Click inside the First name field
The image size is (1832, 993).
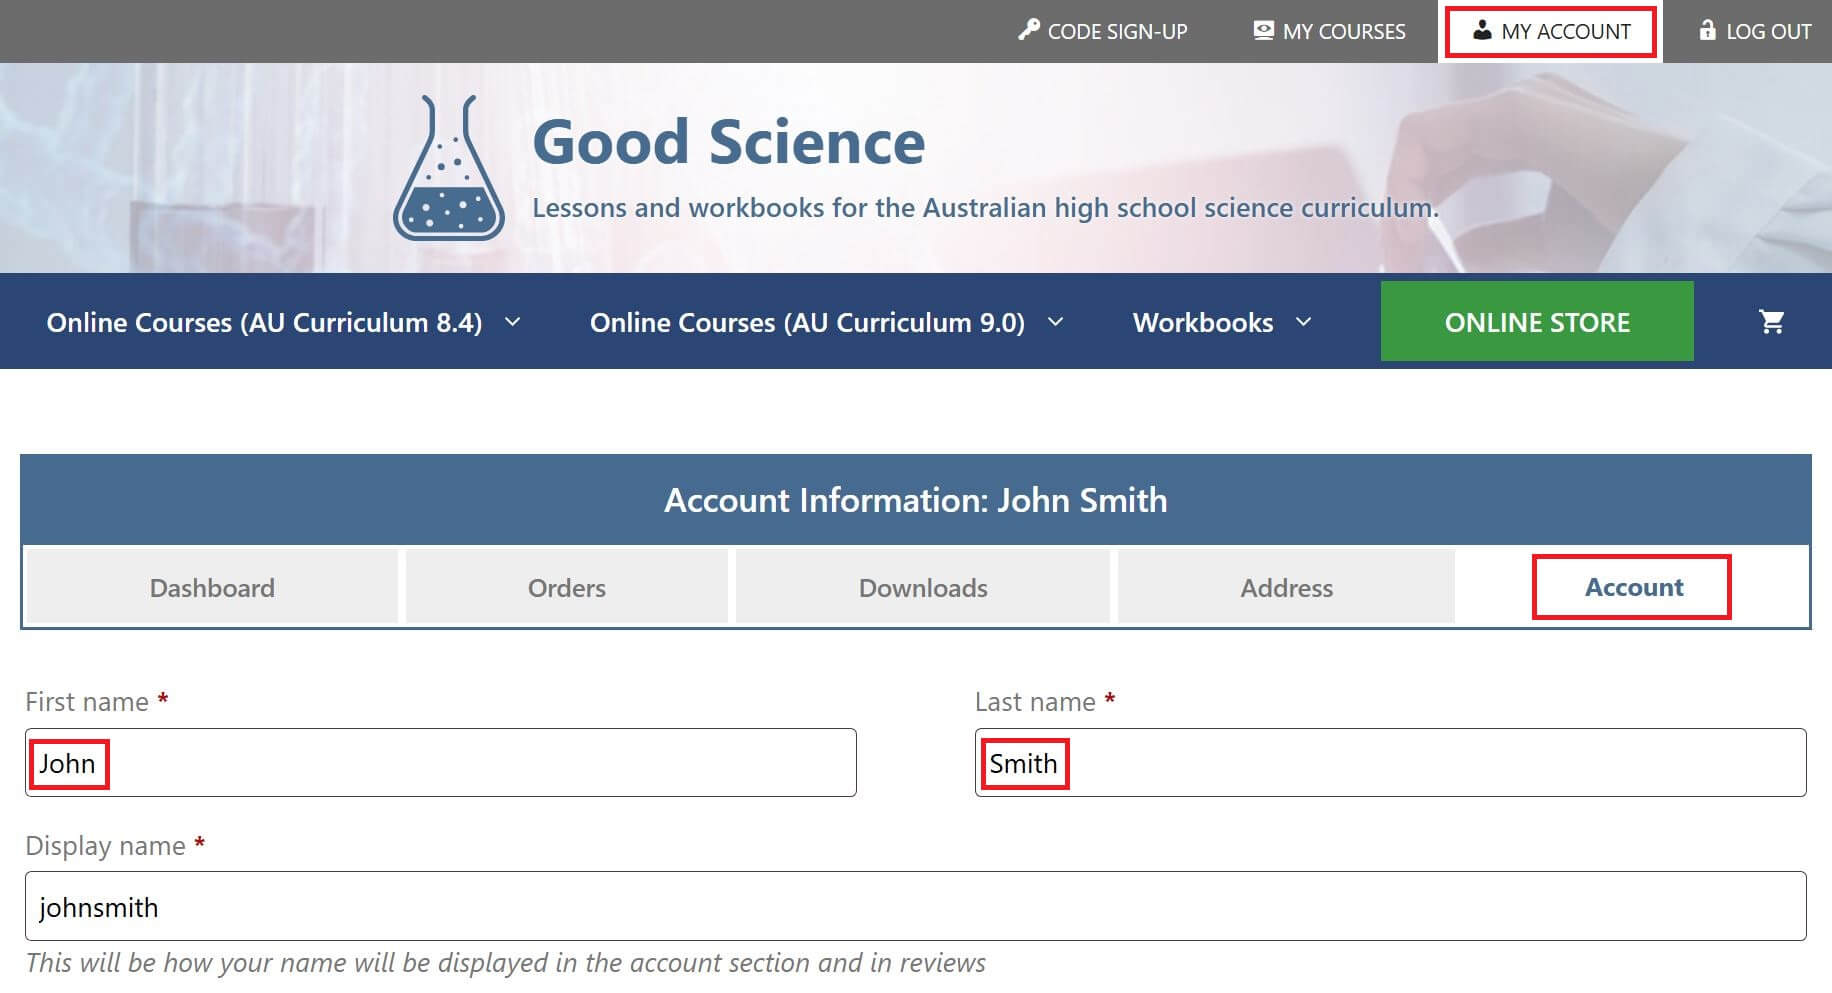[x=440, y=763]
